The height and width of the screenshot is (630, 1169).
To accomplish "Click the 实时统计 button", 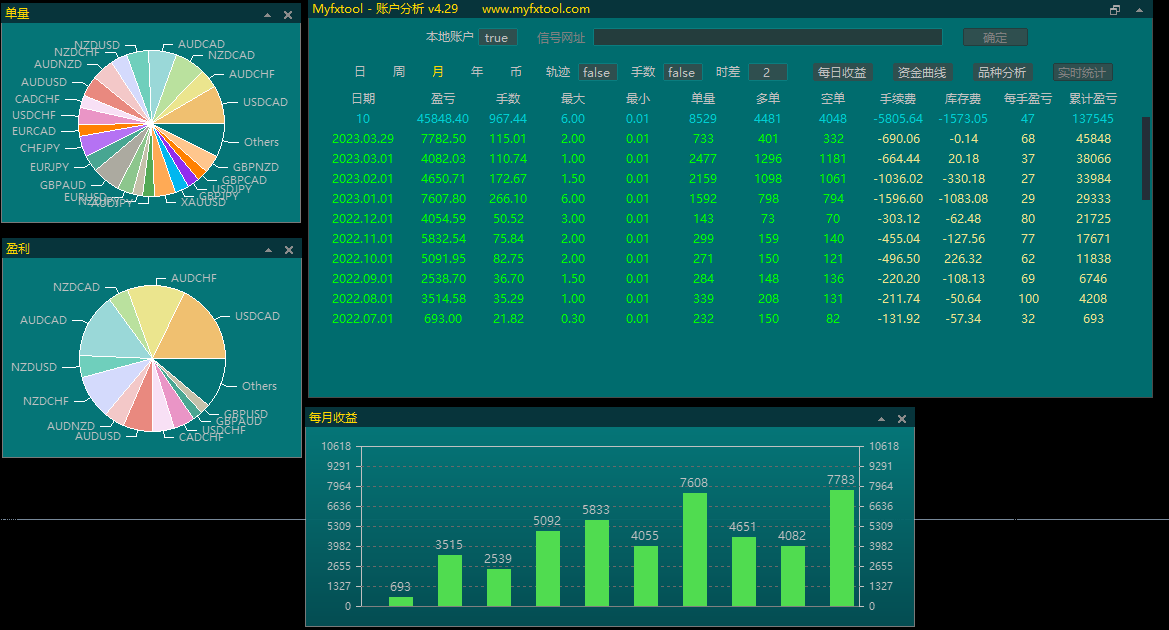I will pos(1083,72).
